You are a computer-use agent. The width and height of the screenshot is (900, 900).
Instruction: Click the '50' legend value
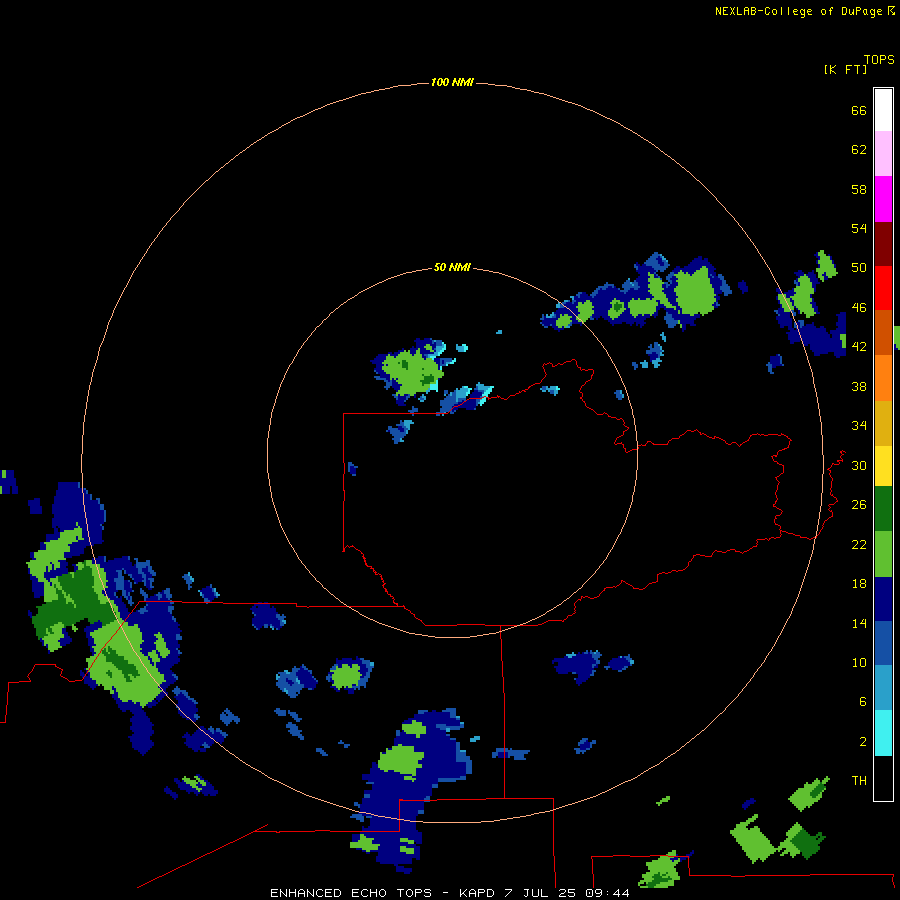(859, 268)
